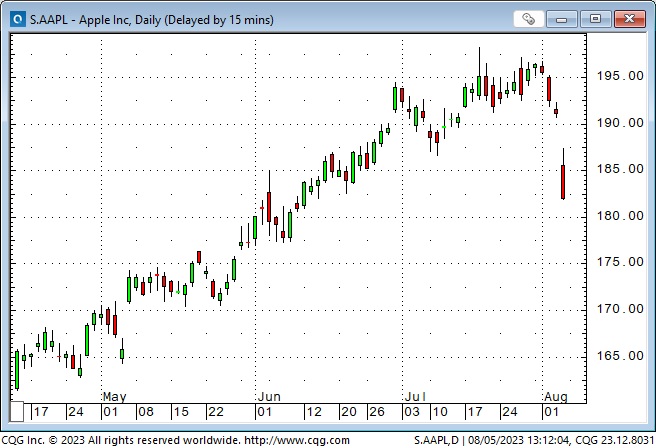The width and height of the screenshot is (656, 448).
Task: Click the 17 date label in April
Action: [41, 412]
